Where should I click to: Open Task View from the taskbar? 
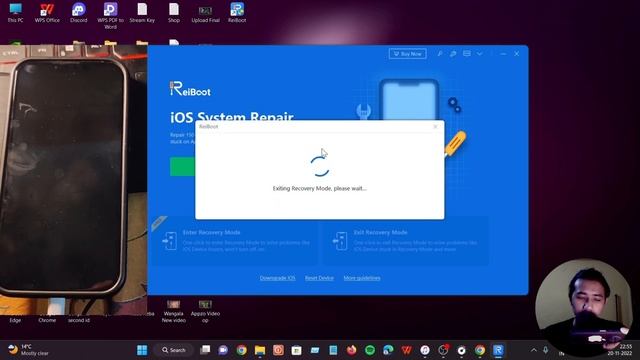[x=205, y=350]
